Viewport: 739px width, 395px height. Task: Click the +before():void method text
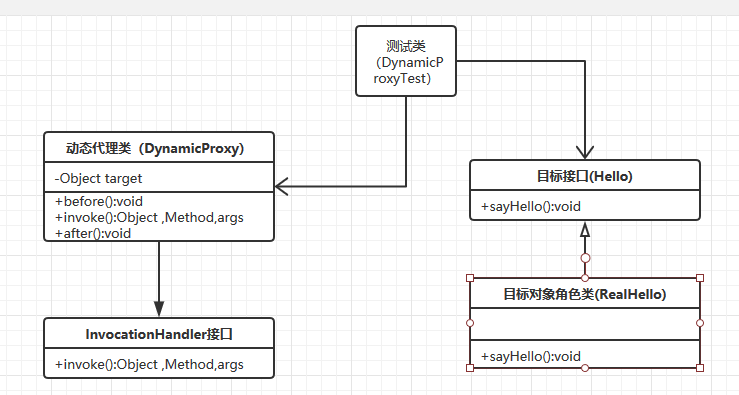tap(99, 201)
